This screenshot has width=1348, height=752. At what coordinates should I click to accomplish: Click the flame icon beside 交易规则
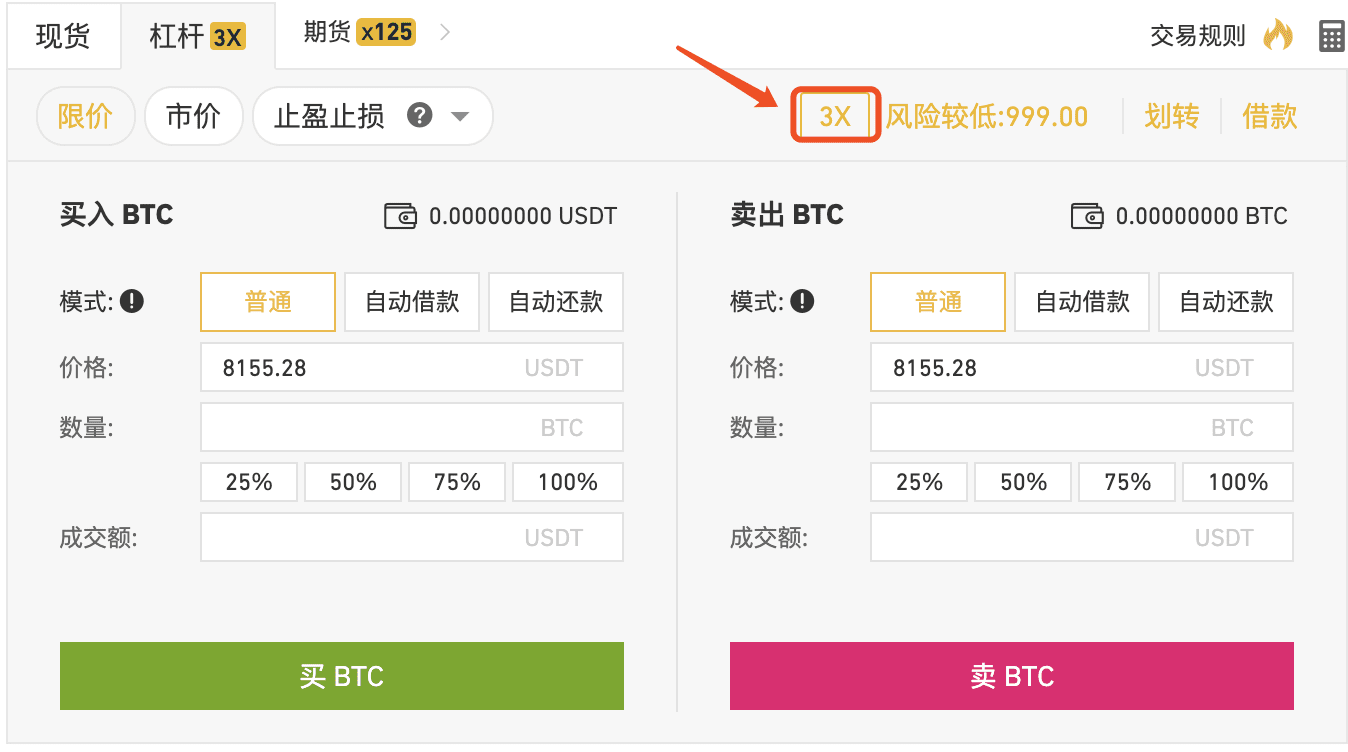pos(1277,36)
